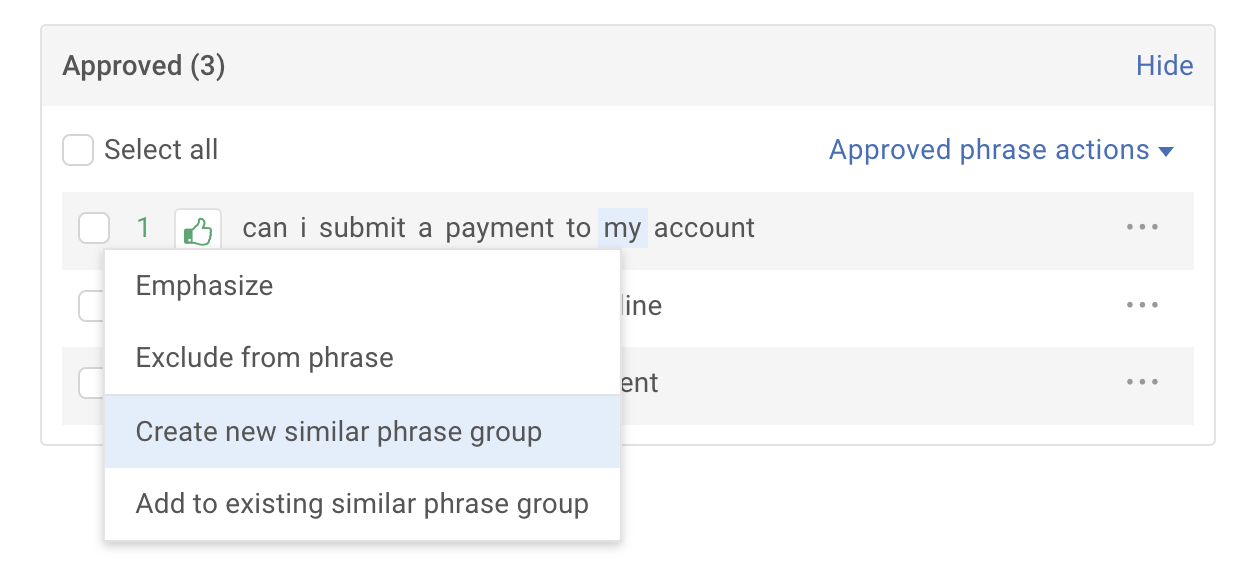The height and width of the screenshot is (576, 1260).
Task: Click the green count number 1
Action: 143,228
